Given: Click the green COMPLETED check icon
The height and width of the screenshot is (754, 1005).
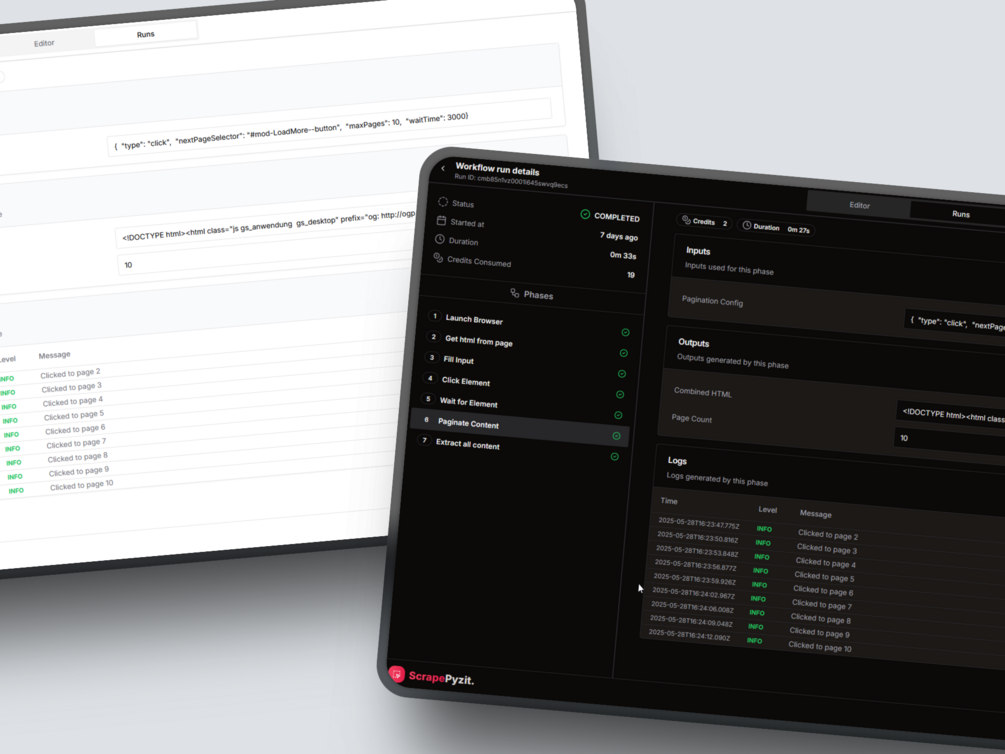Looking at the screenshot, I should (x=585, y=214).
